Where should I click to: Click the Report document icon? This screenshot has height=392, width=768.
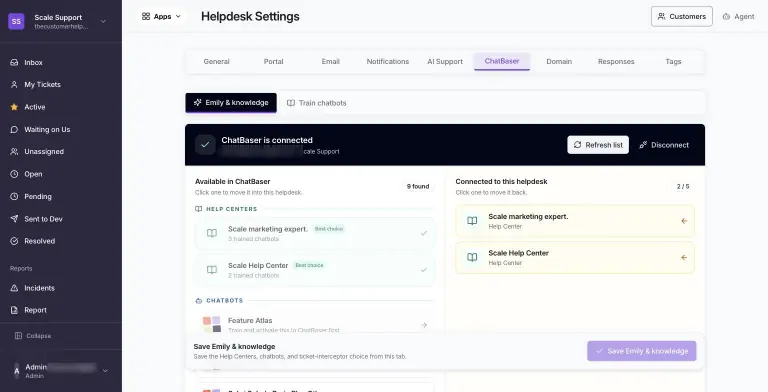pos(14,310)
